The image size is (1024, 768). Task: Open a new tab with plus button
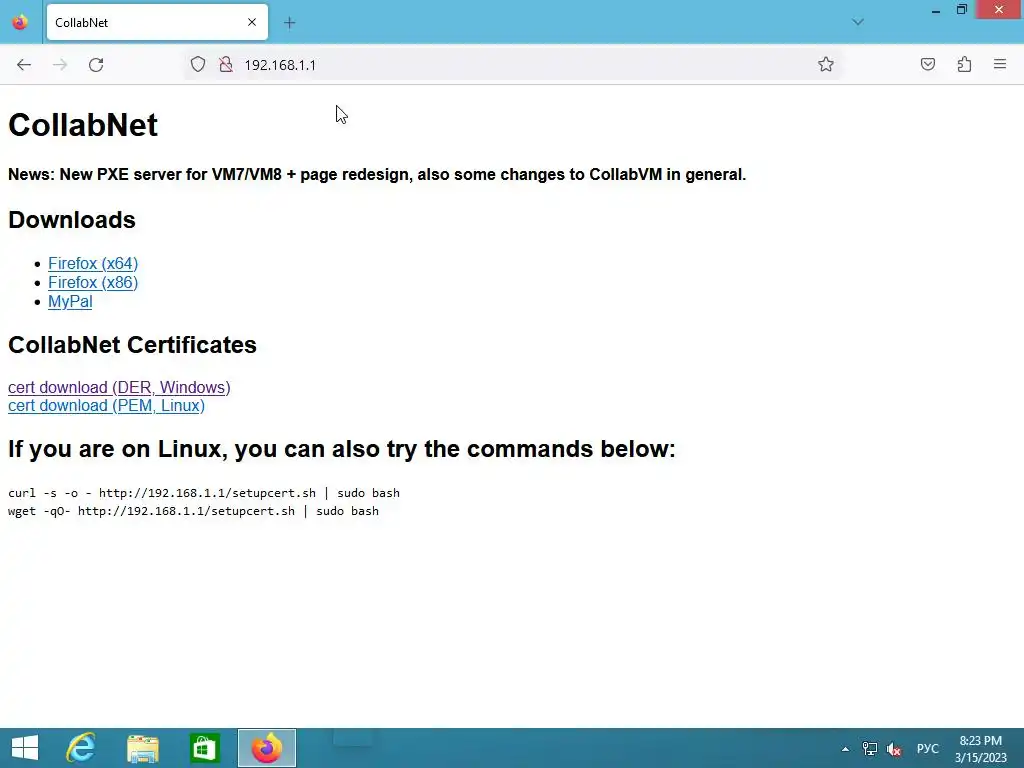289,23
